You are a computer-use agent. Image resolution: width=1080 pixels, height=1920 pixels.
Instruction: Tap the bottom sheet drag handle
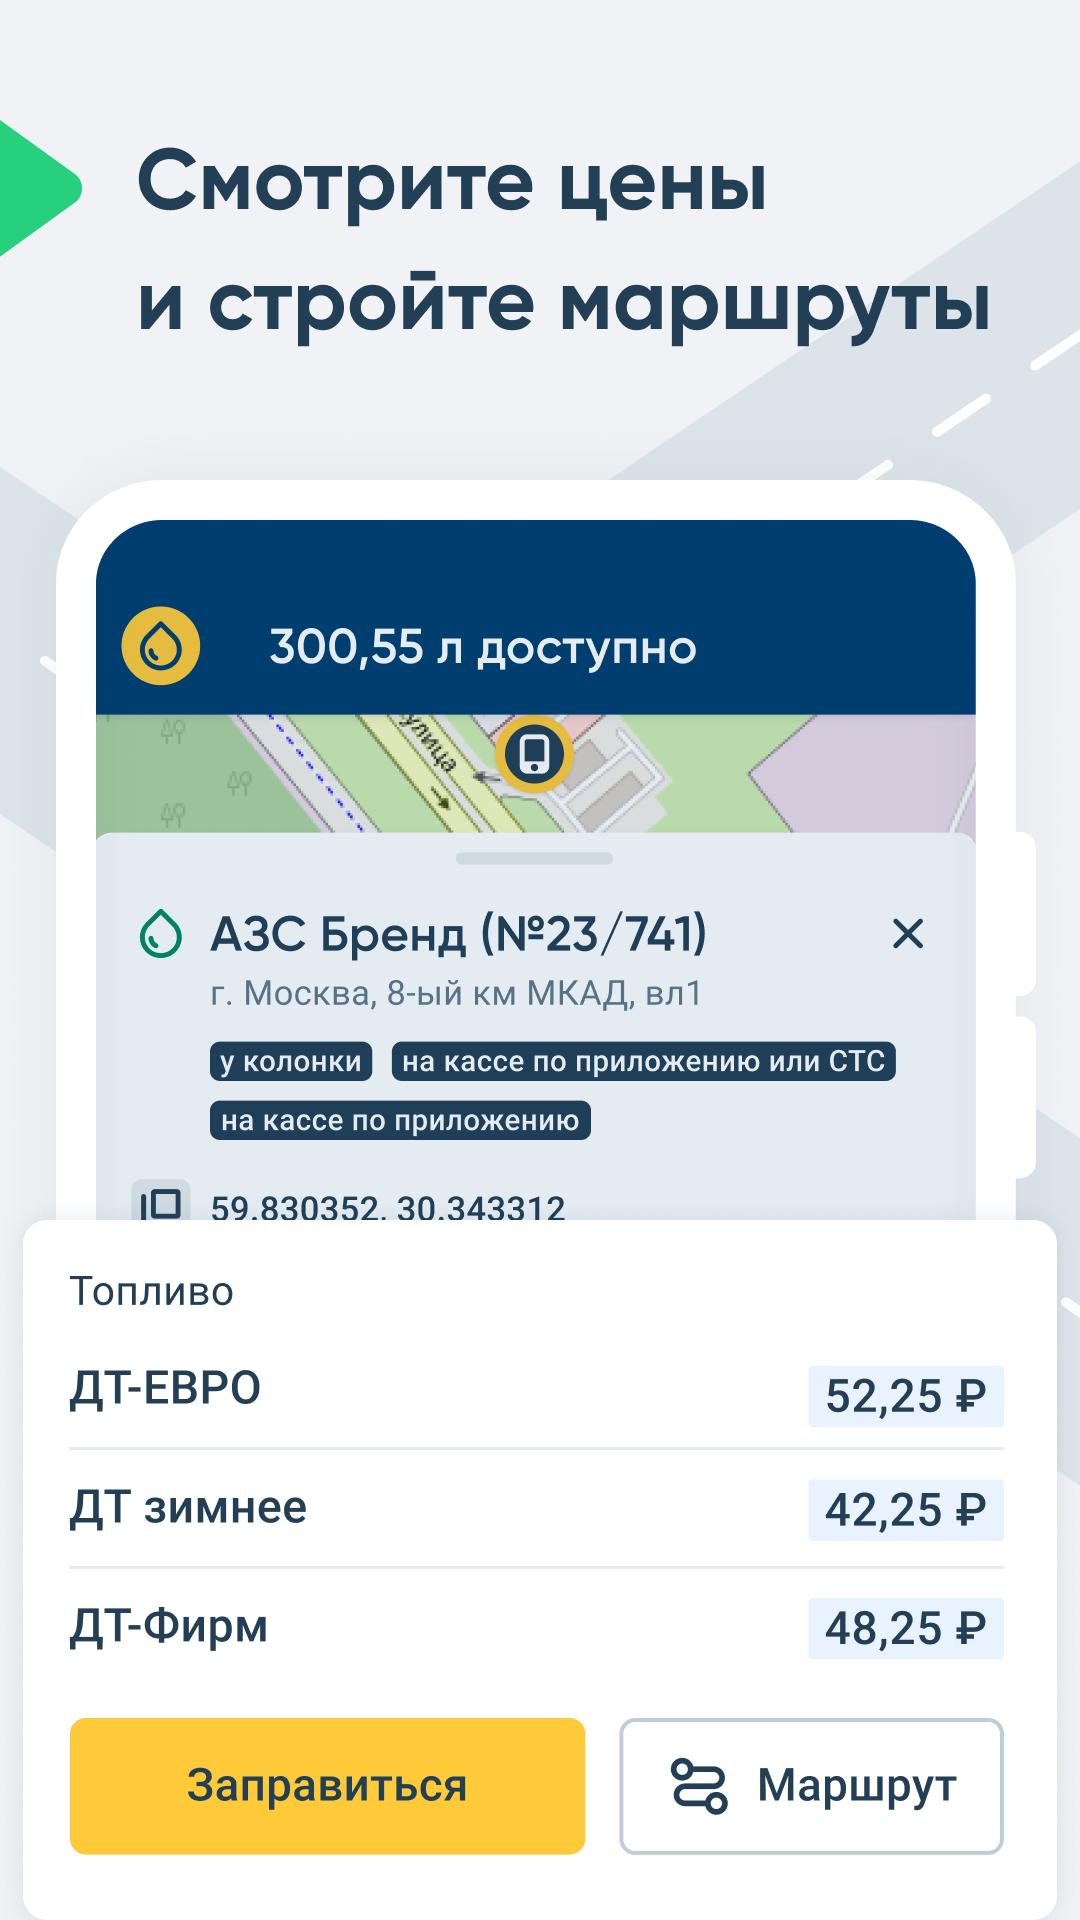point(534,858)
